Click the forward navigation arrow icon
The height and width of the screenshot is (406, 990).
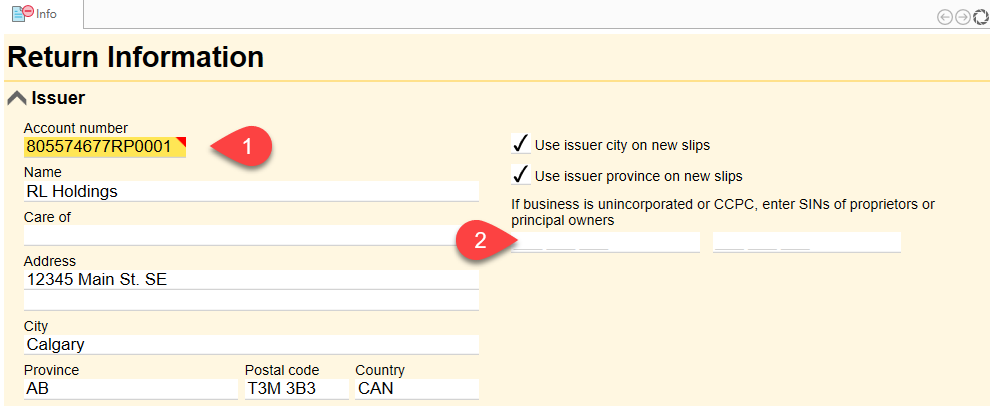pyautogui.click(x=962, y=16)
